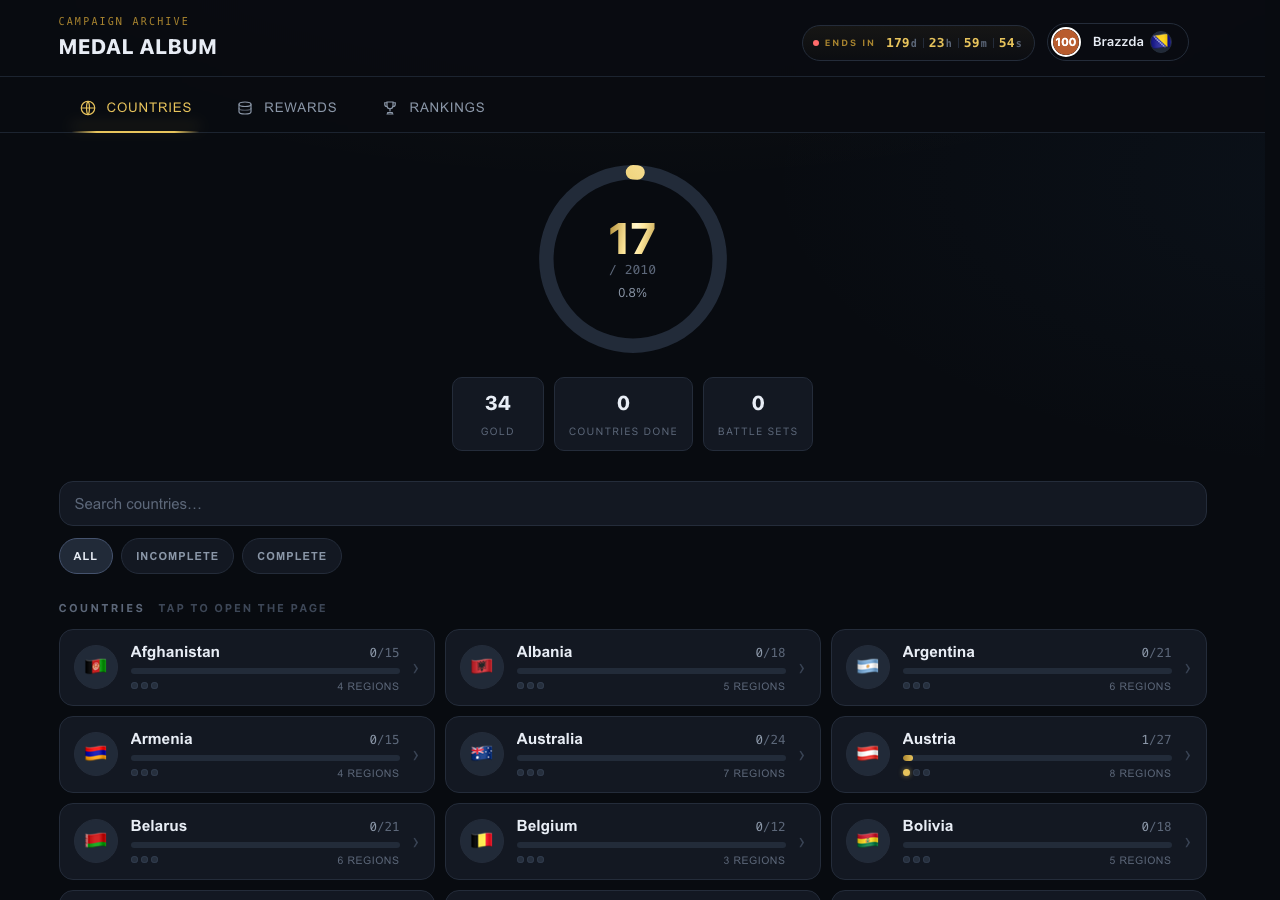Click Australia's 7 REGIONS label
The width and height of the screenshot is (1280, 900).
tap(754, 774)
